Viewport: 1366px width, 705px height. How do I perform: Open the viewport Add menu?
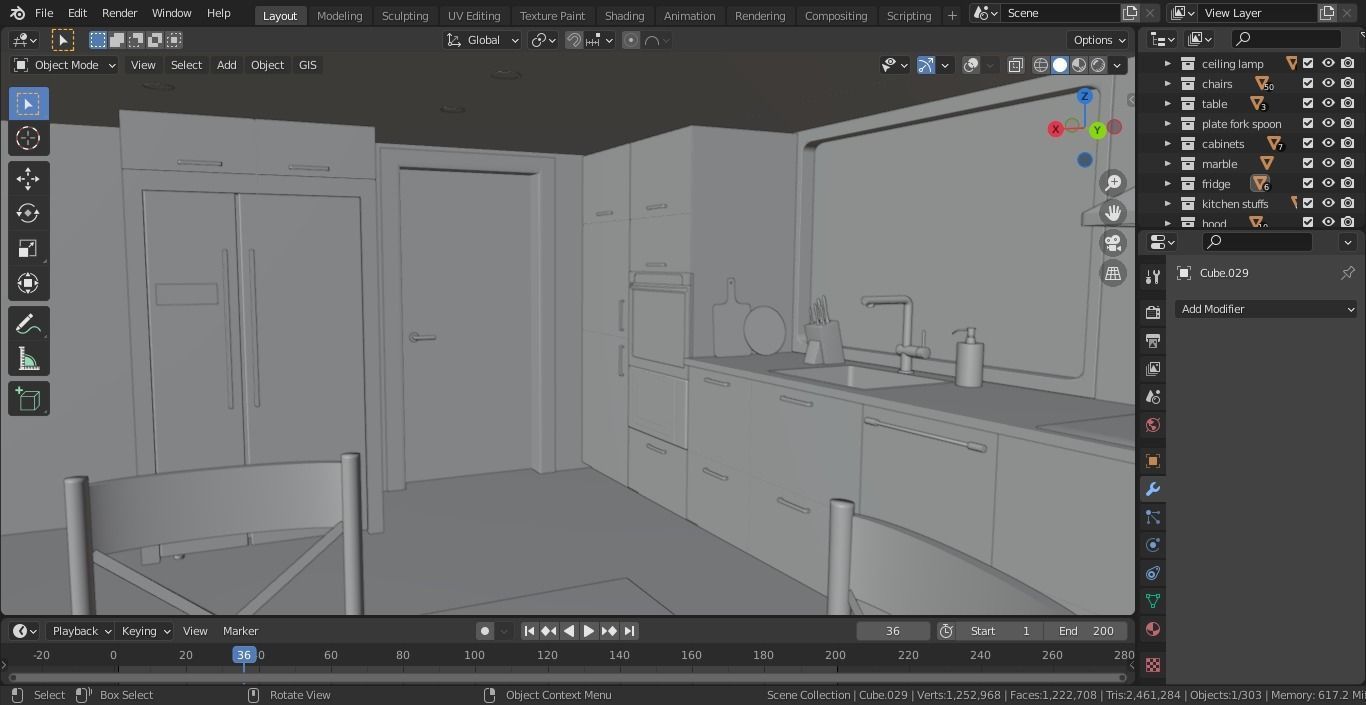(226, 65)
